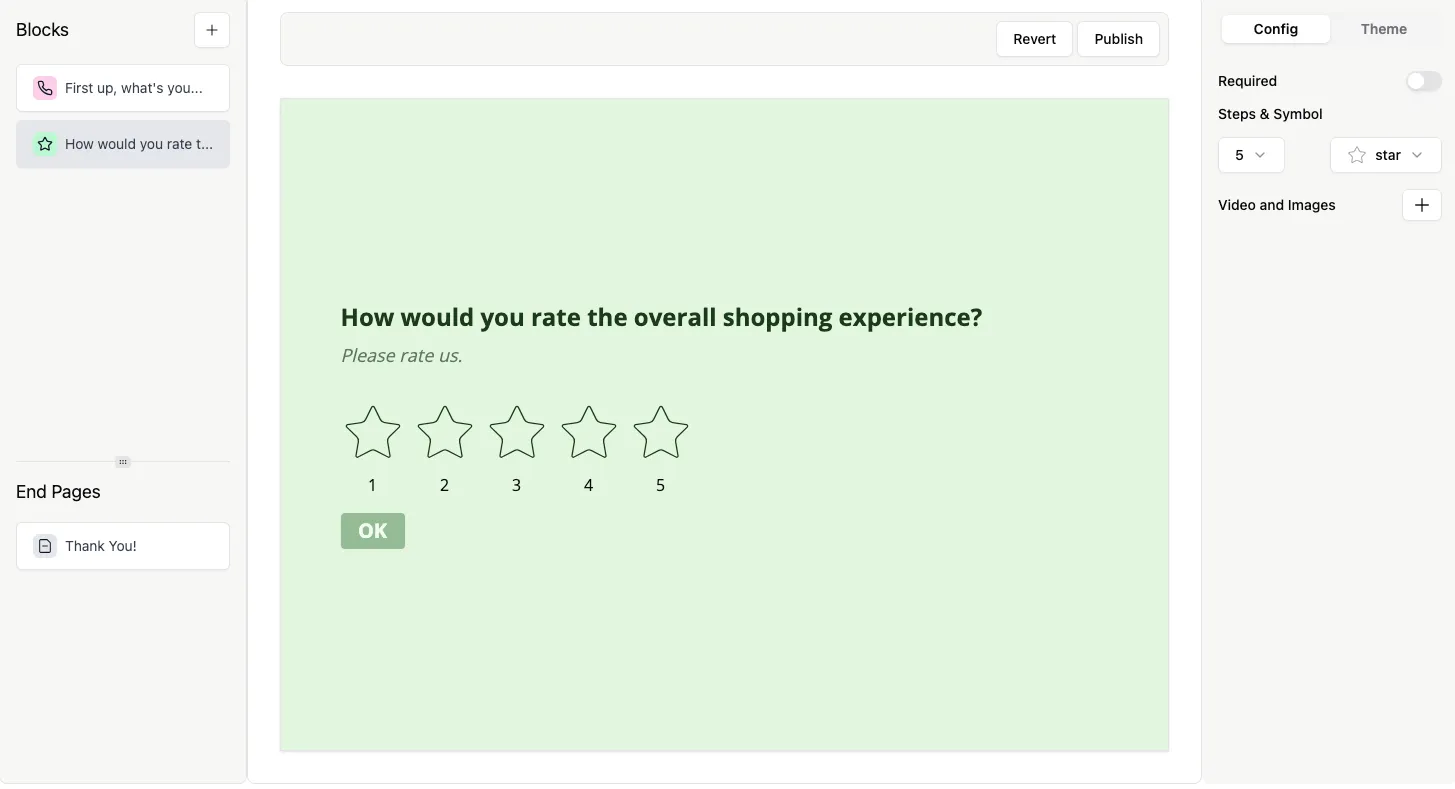
Task: Click the drag handle between Blocks and End Pages
Action: 122,461
